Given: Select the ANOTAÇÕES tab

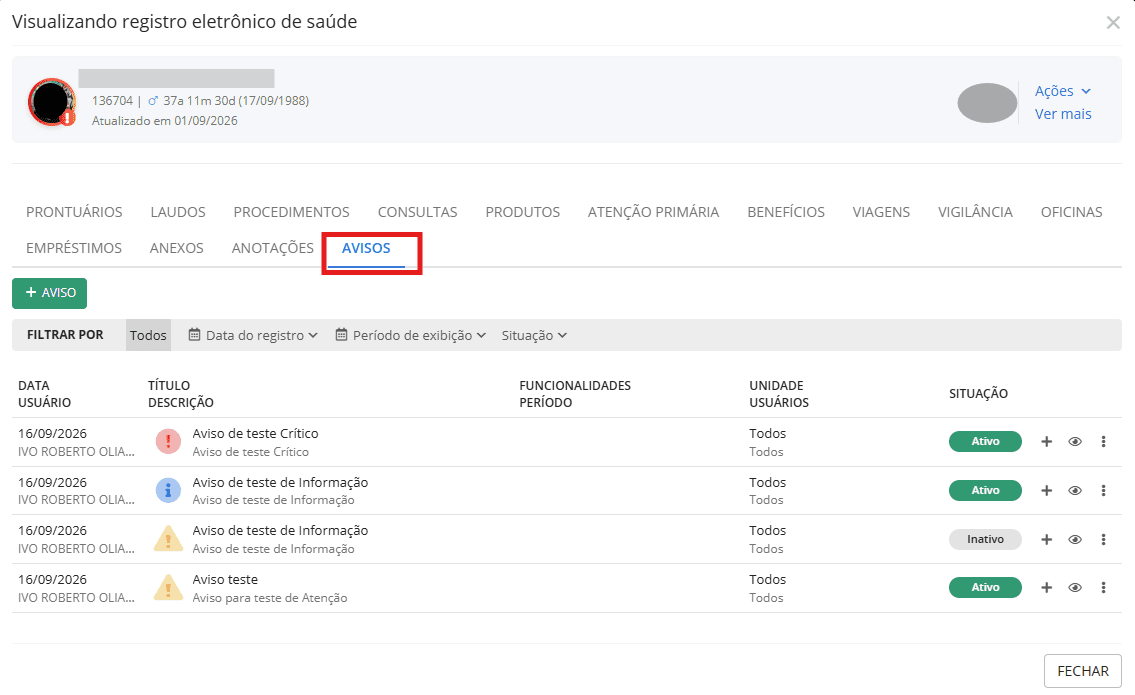Looking at the screenshot, I should click(272, 248).
